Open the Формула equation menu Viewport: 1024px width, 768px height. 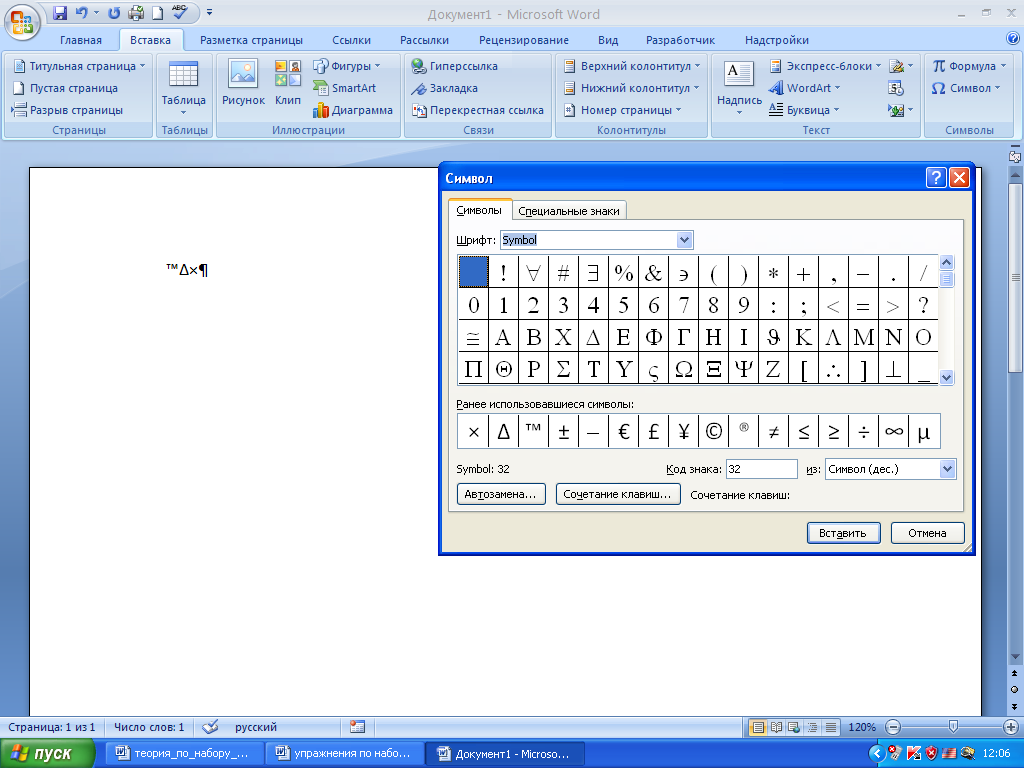[969, 66]
